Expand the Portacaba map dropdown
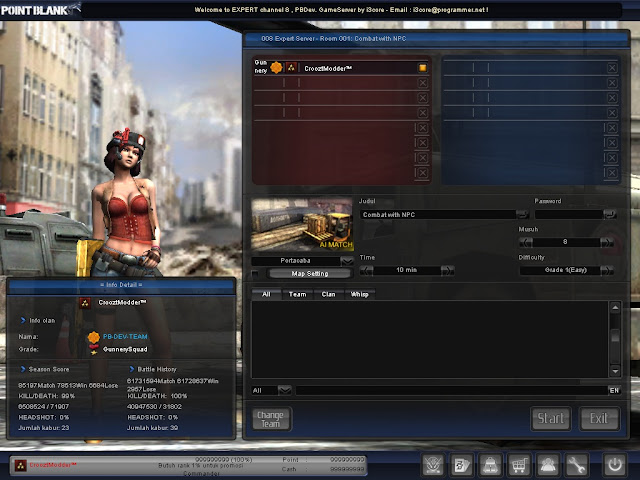 347,261
